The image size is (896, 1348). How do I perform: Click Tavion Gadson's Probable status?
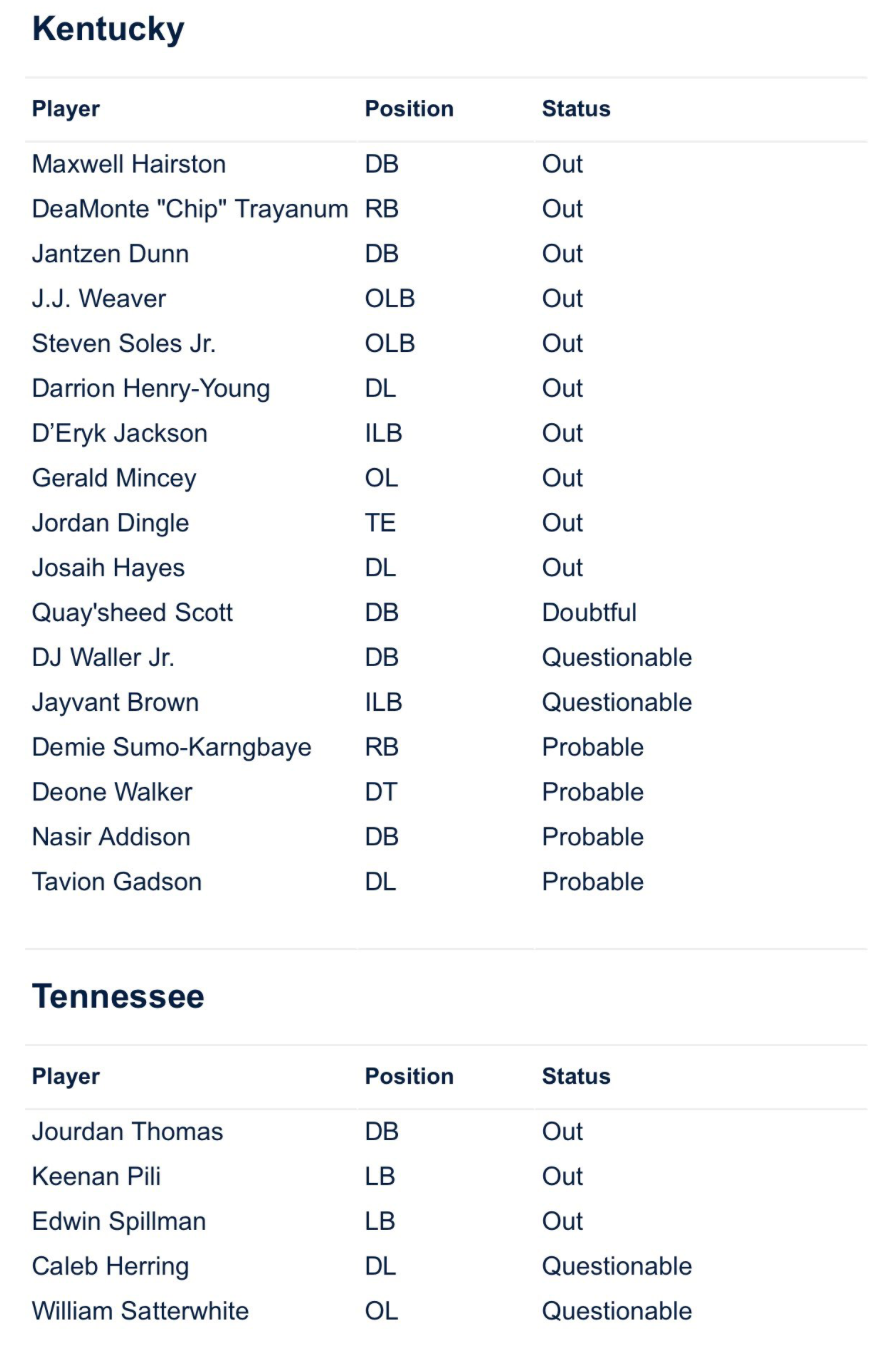tap(593, 881)
